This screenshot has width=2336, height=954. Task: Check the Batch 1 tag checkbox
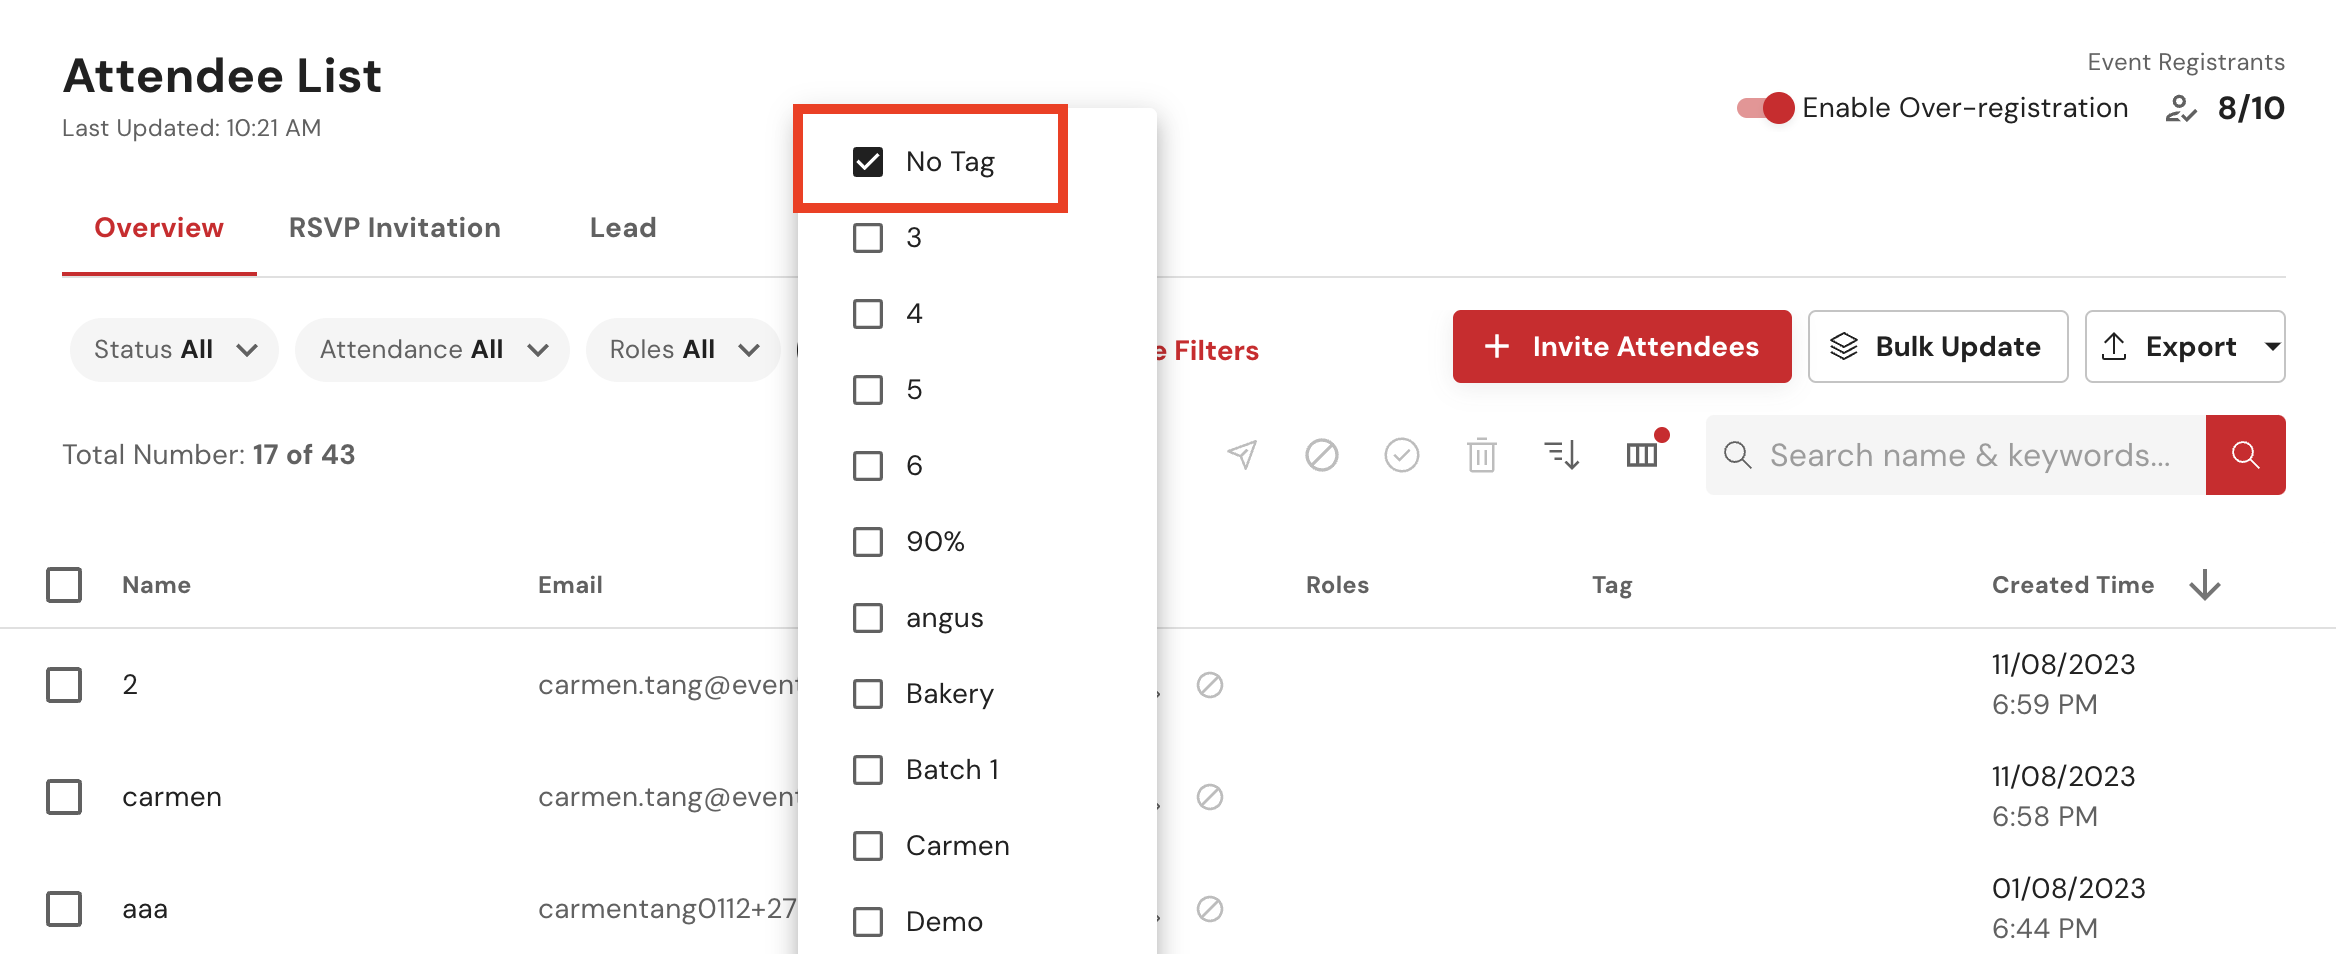[x=868, y=770]
